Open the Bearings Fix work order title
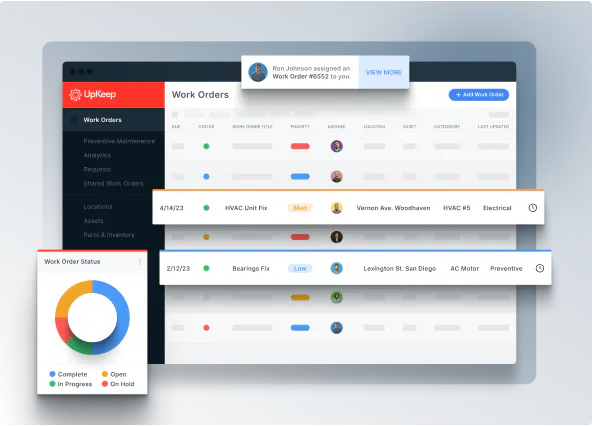The width and height of the screenshot is (592, 426). coord(251,269)
